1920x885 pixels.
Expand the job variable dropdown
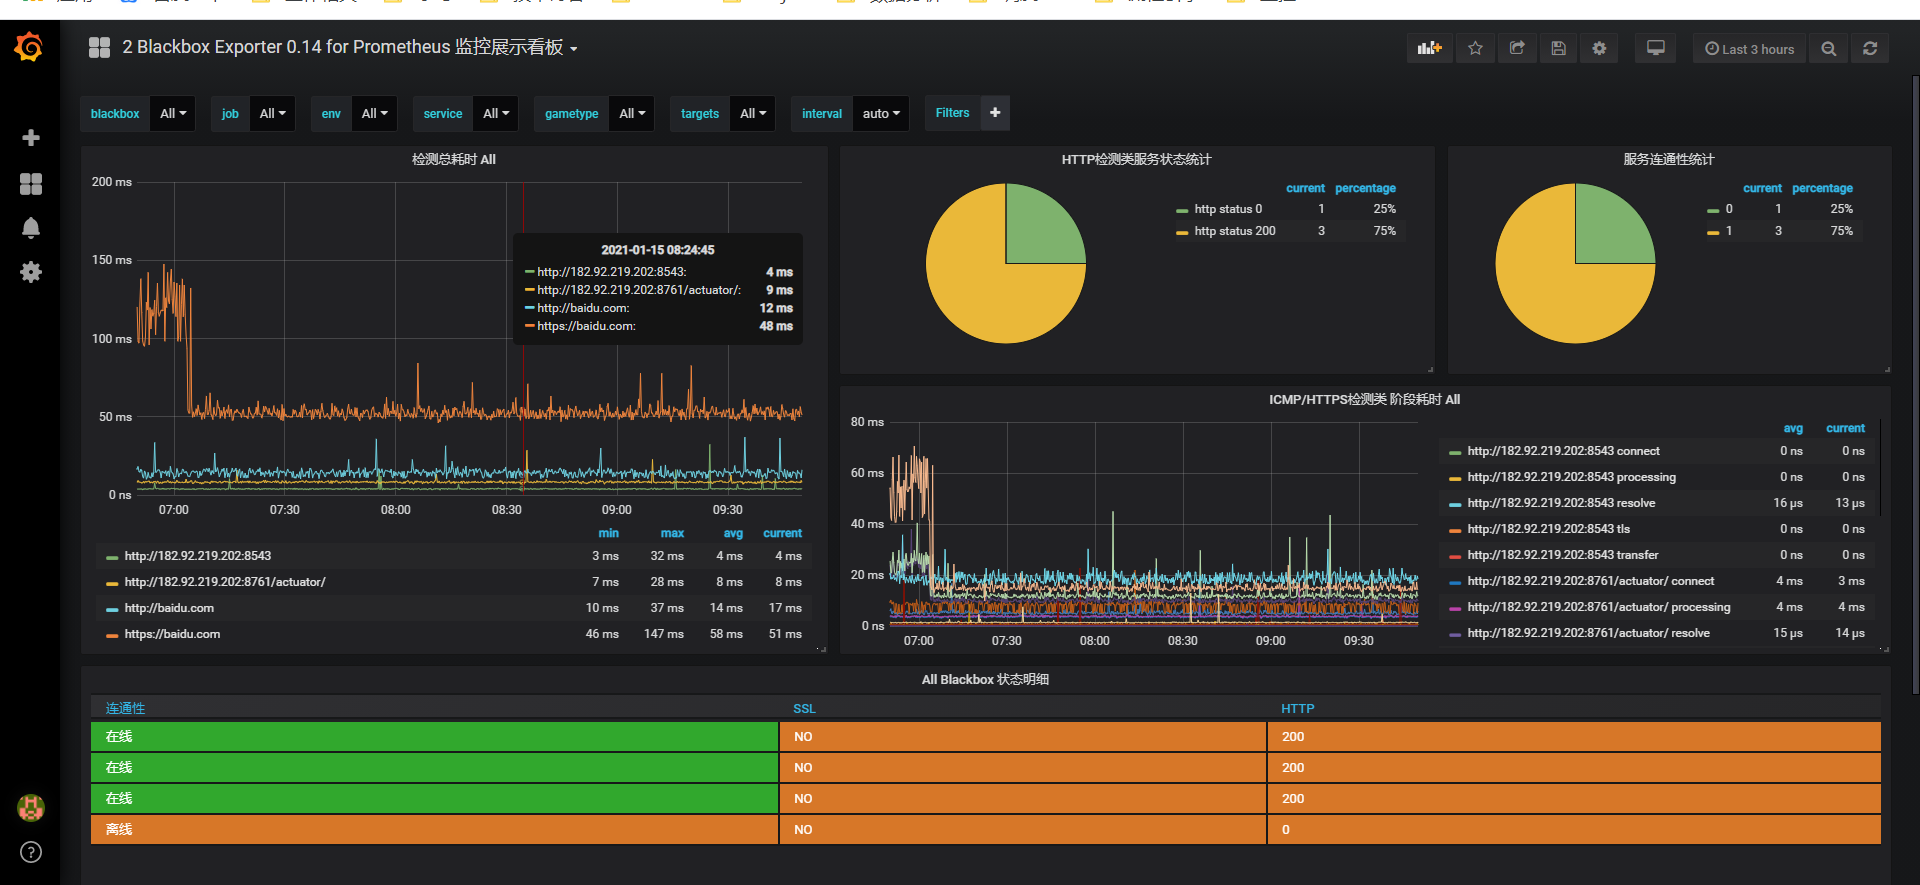273,114
